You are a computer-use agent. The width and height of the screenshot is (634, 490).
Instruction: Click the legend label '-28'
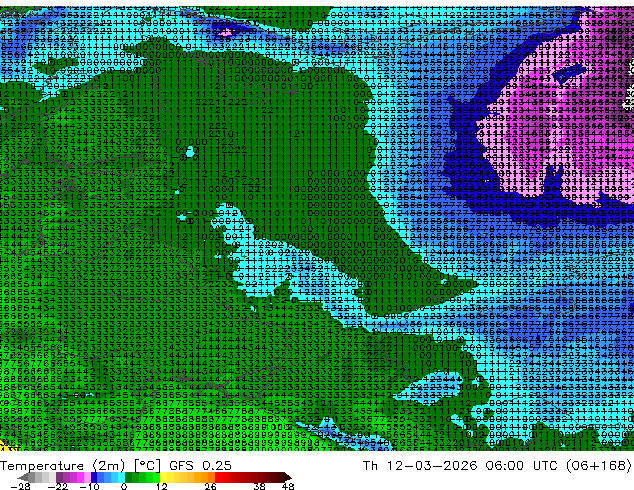click(x=20, y=486)
